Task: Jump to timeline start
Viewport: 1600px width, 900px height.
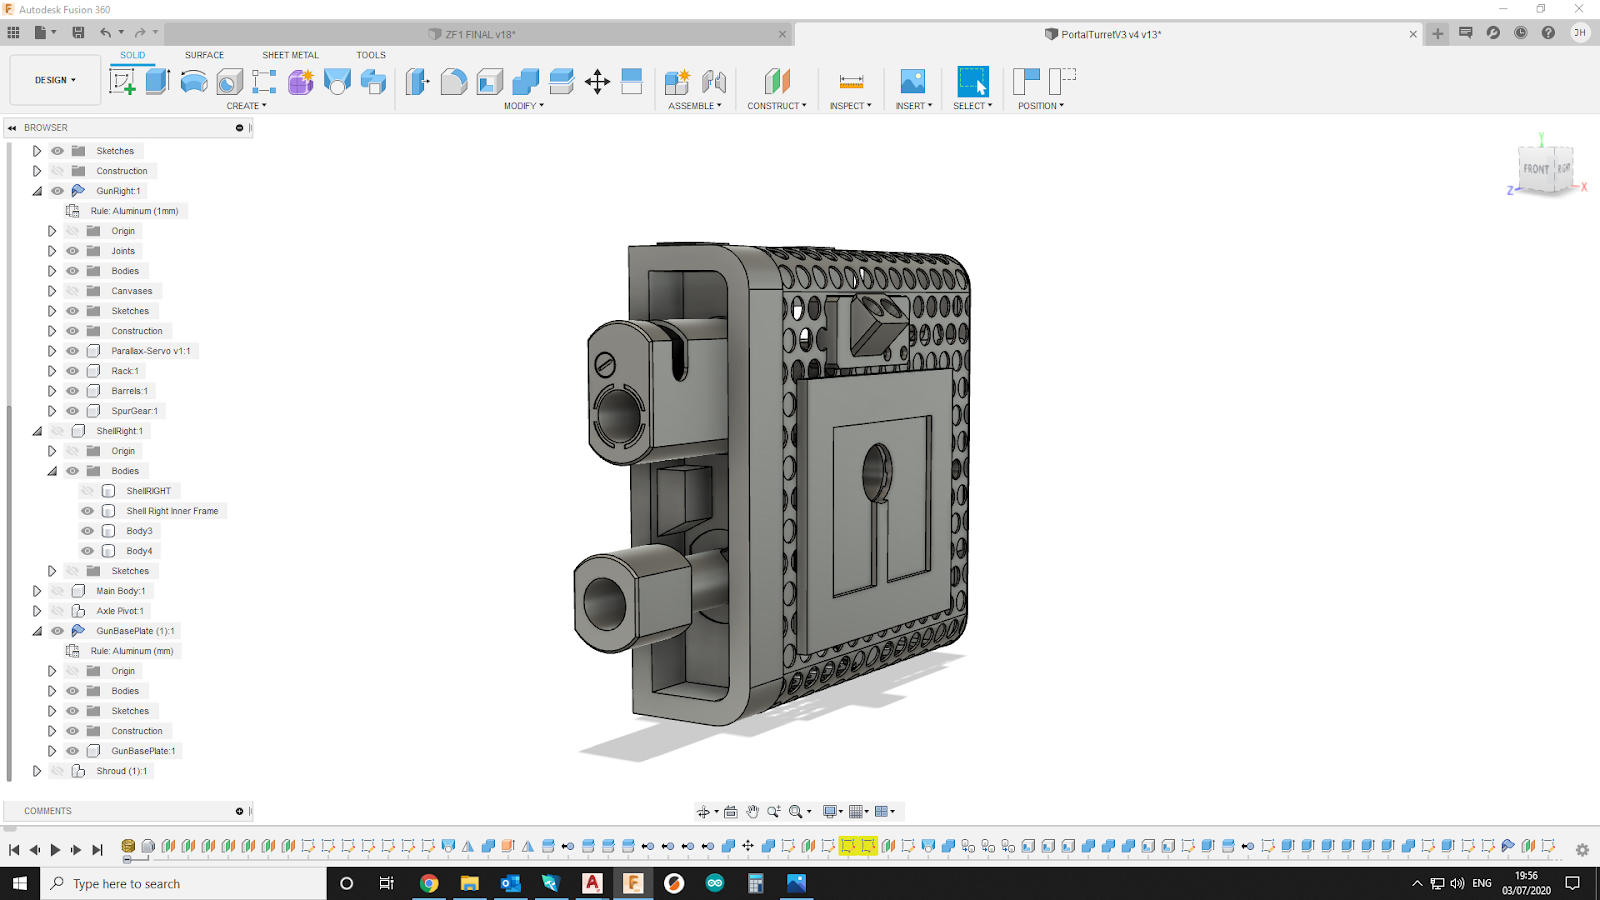Action: point(14,850)
